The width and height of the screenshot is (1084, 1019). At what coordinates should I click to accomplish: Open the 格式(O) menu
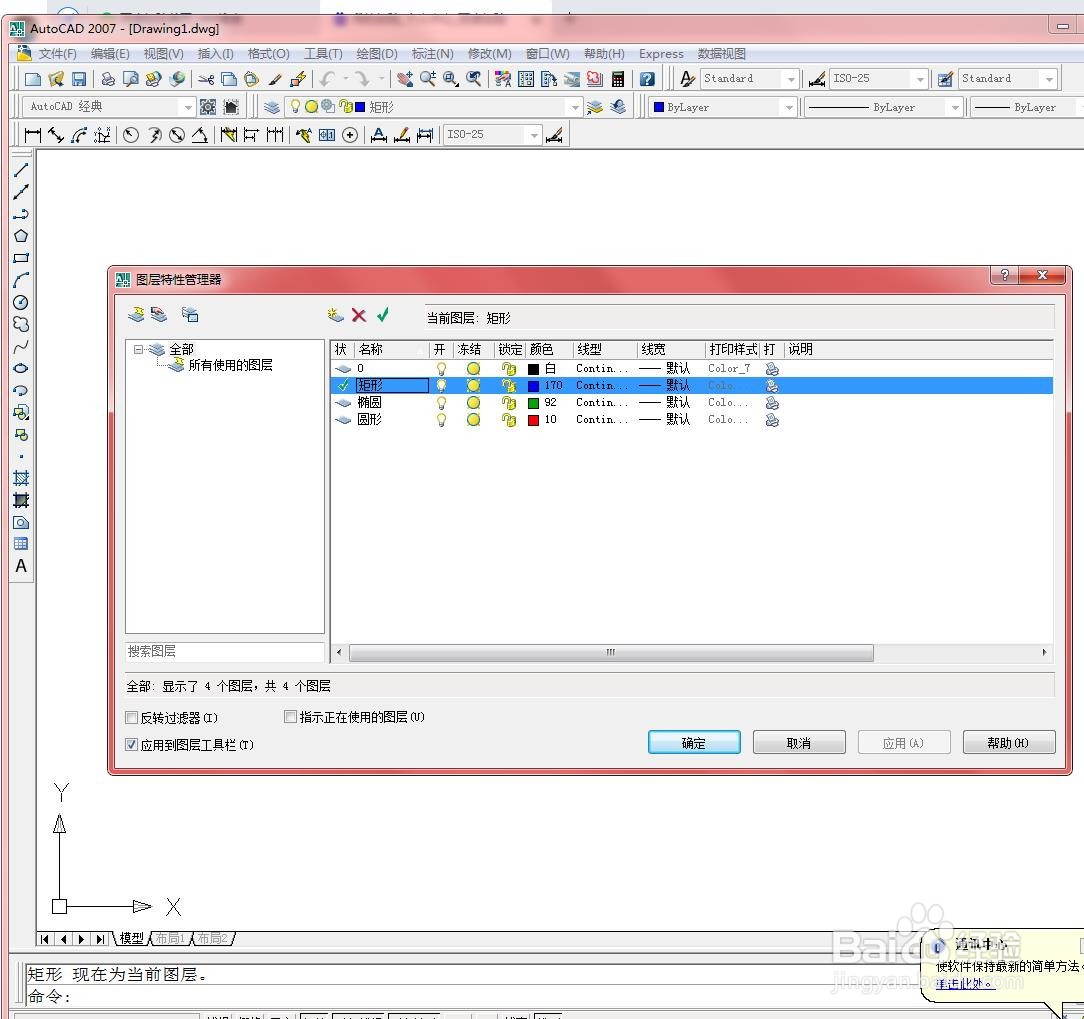(268, 54)
